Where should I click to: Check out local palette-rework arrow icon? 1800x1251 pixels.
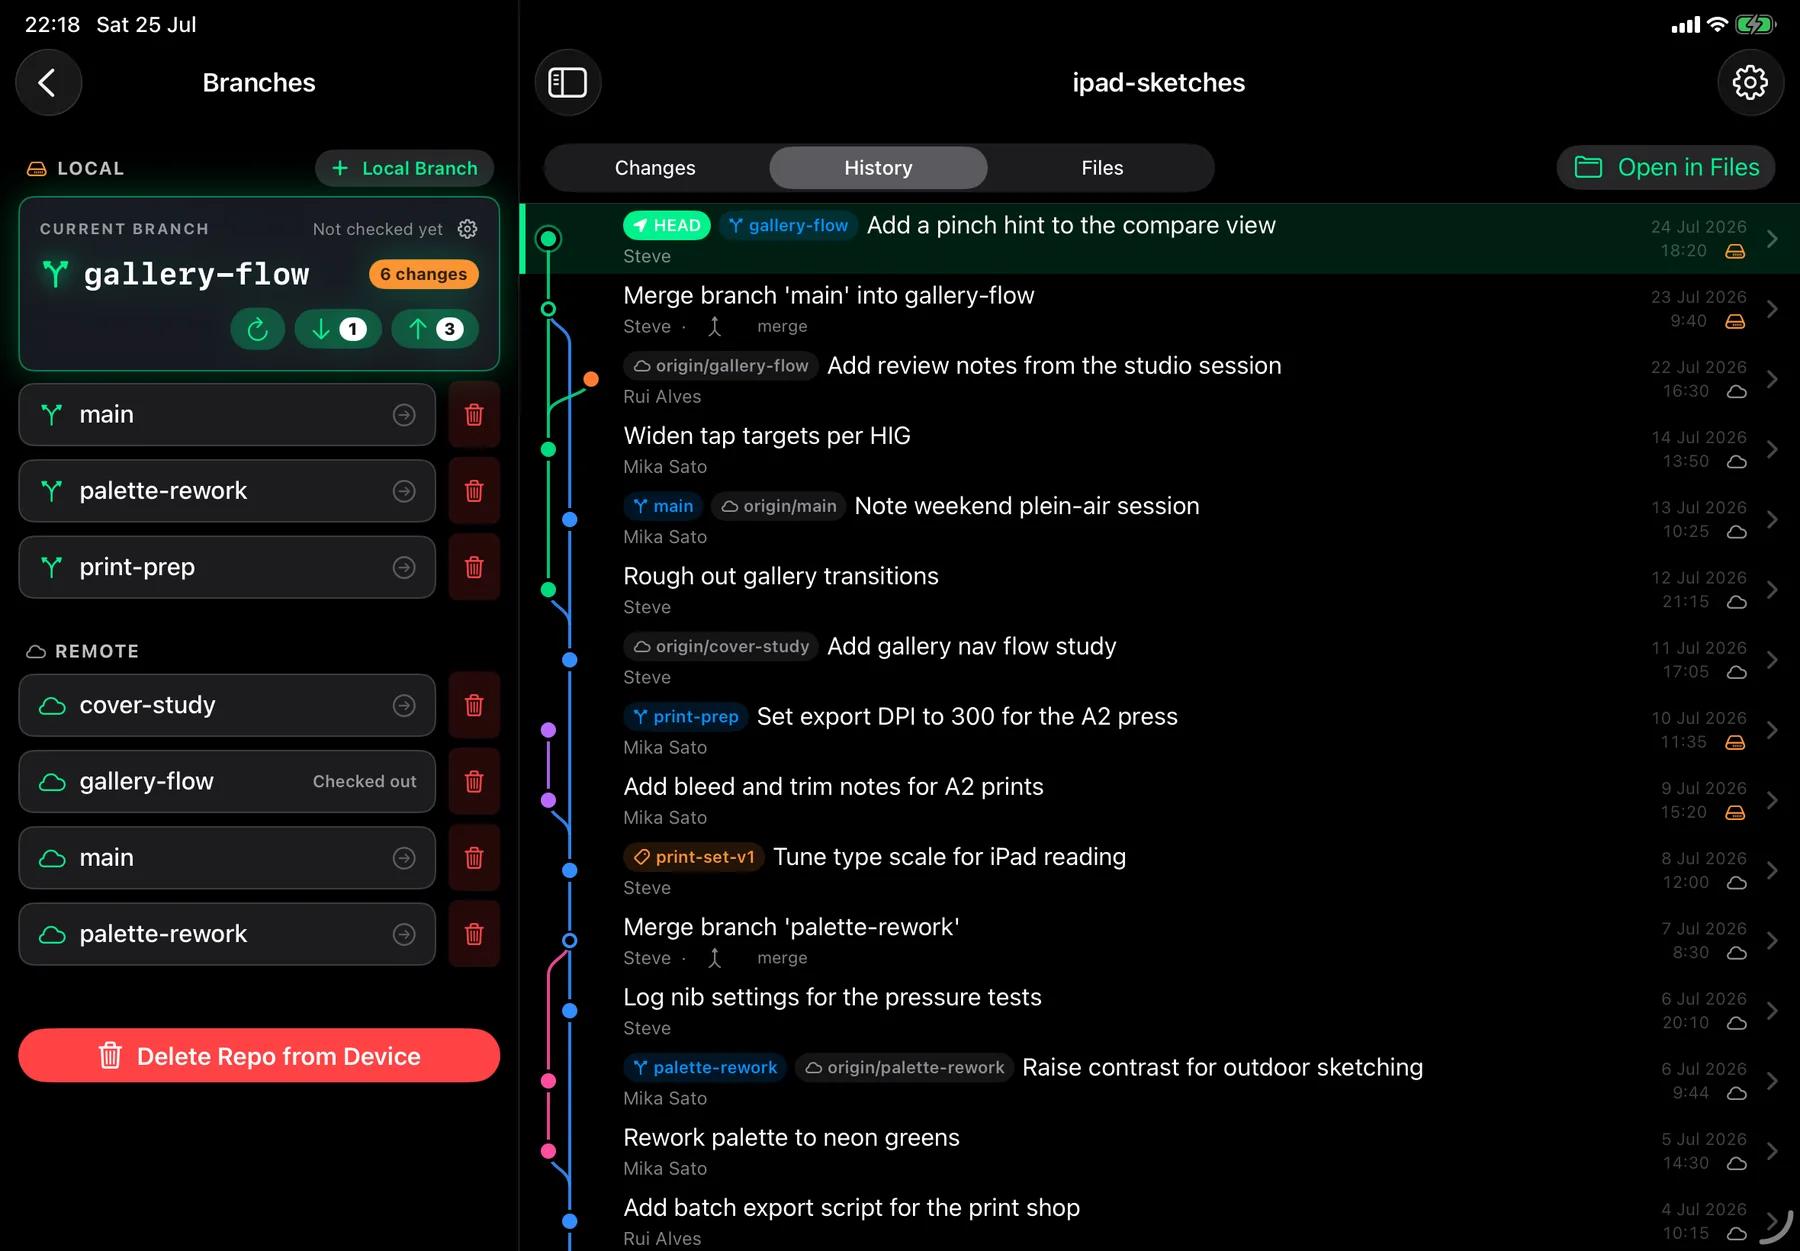pyautogui.click(x=404, y=491)
